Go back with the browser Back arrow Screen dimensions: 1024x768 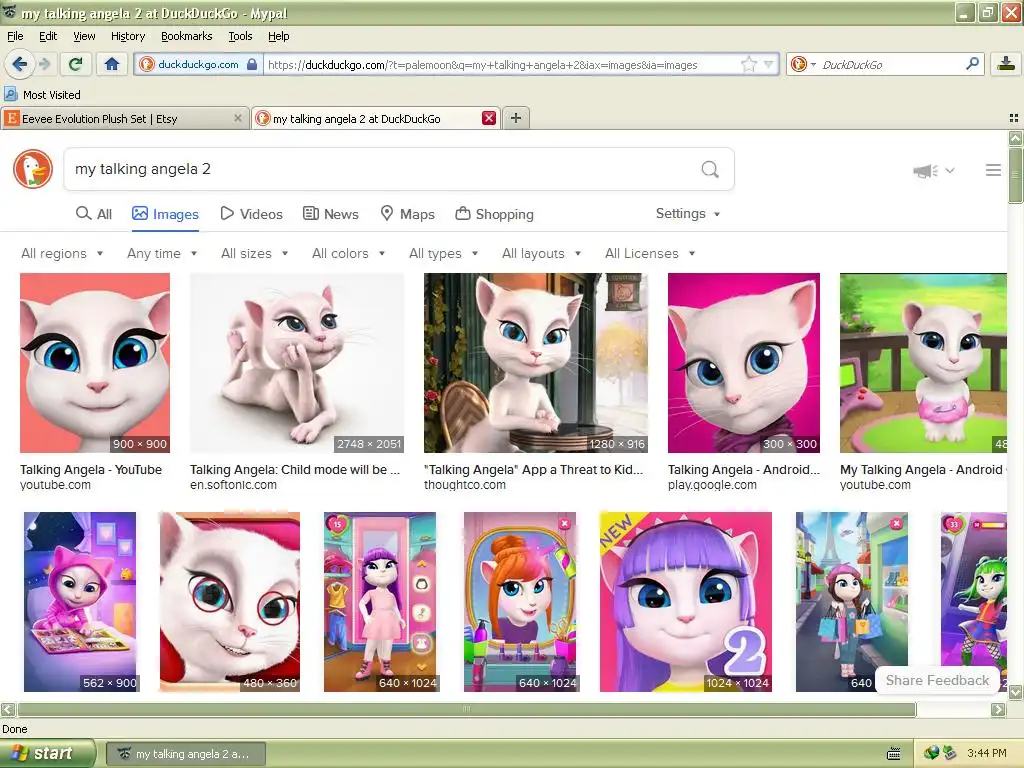click(19, 64)
